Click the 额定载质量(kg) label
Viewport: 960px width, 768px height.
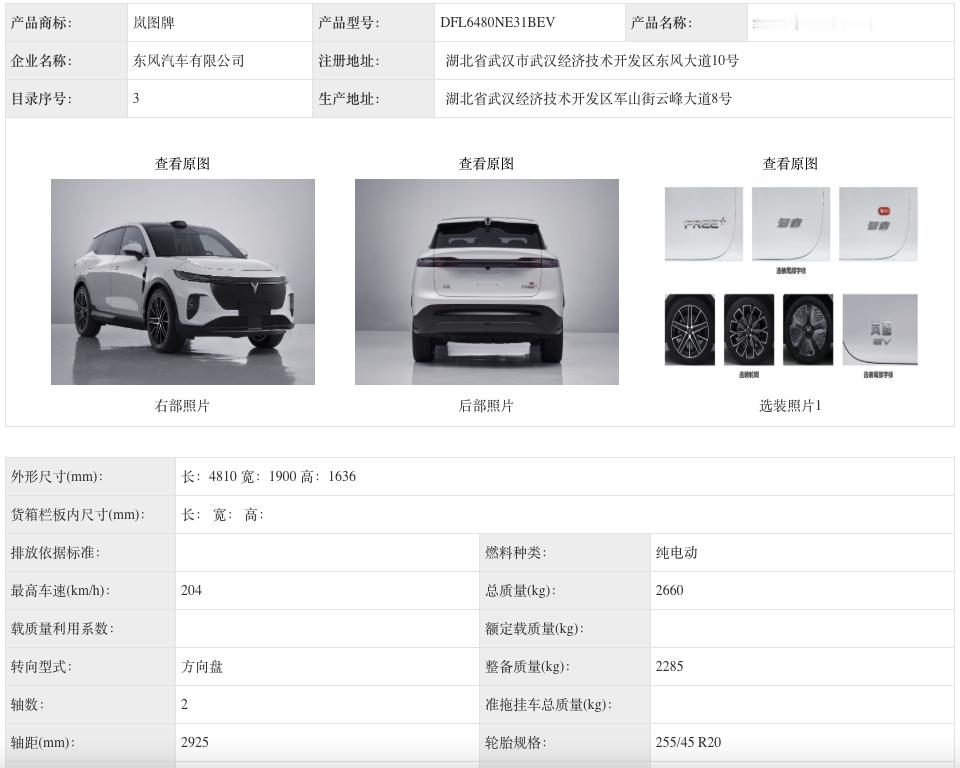[x=534, y=628]
